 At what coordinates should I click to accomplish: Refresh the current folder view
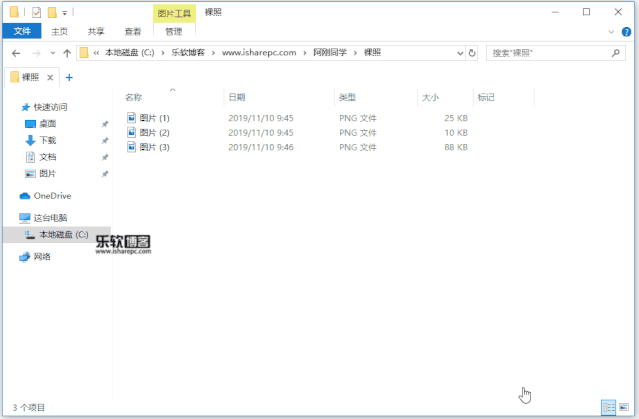coord(472,53)
